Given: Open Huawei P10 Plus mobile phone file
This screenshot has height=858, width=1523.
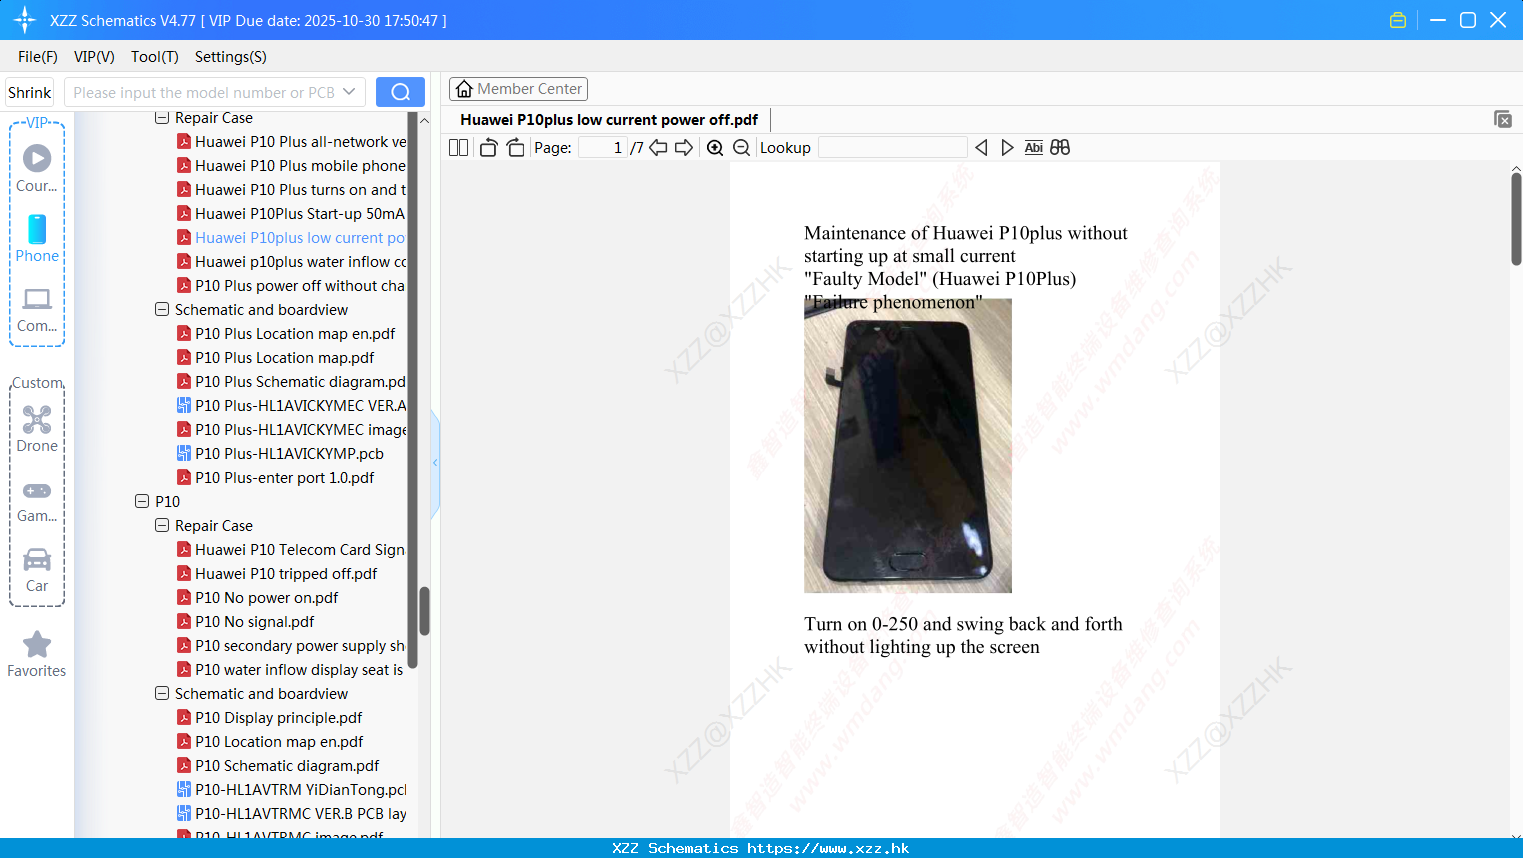Looking at the screenshot, I should [x=291, y=166].
